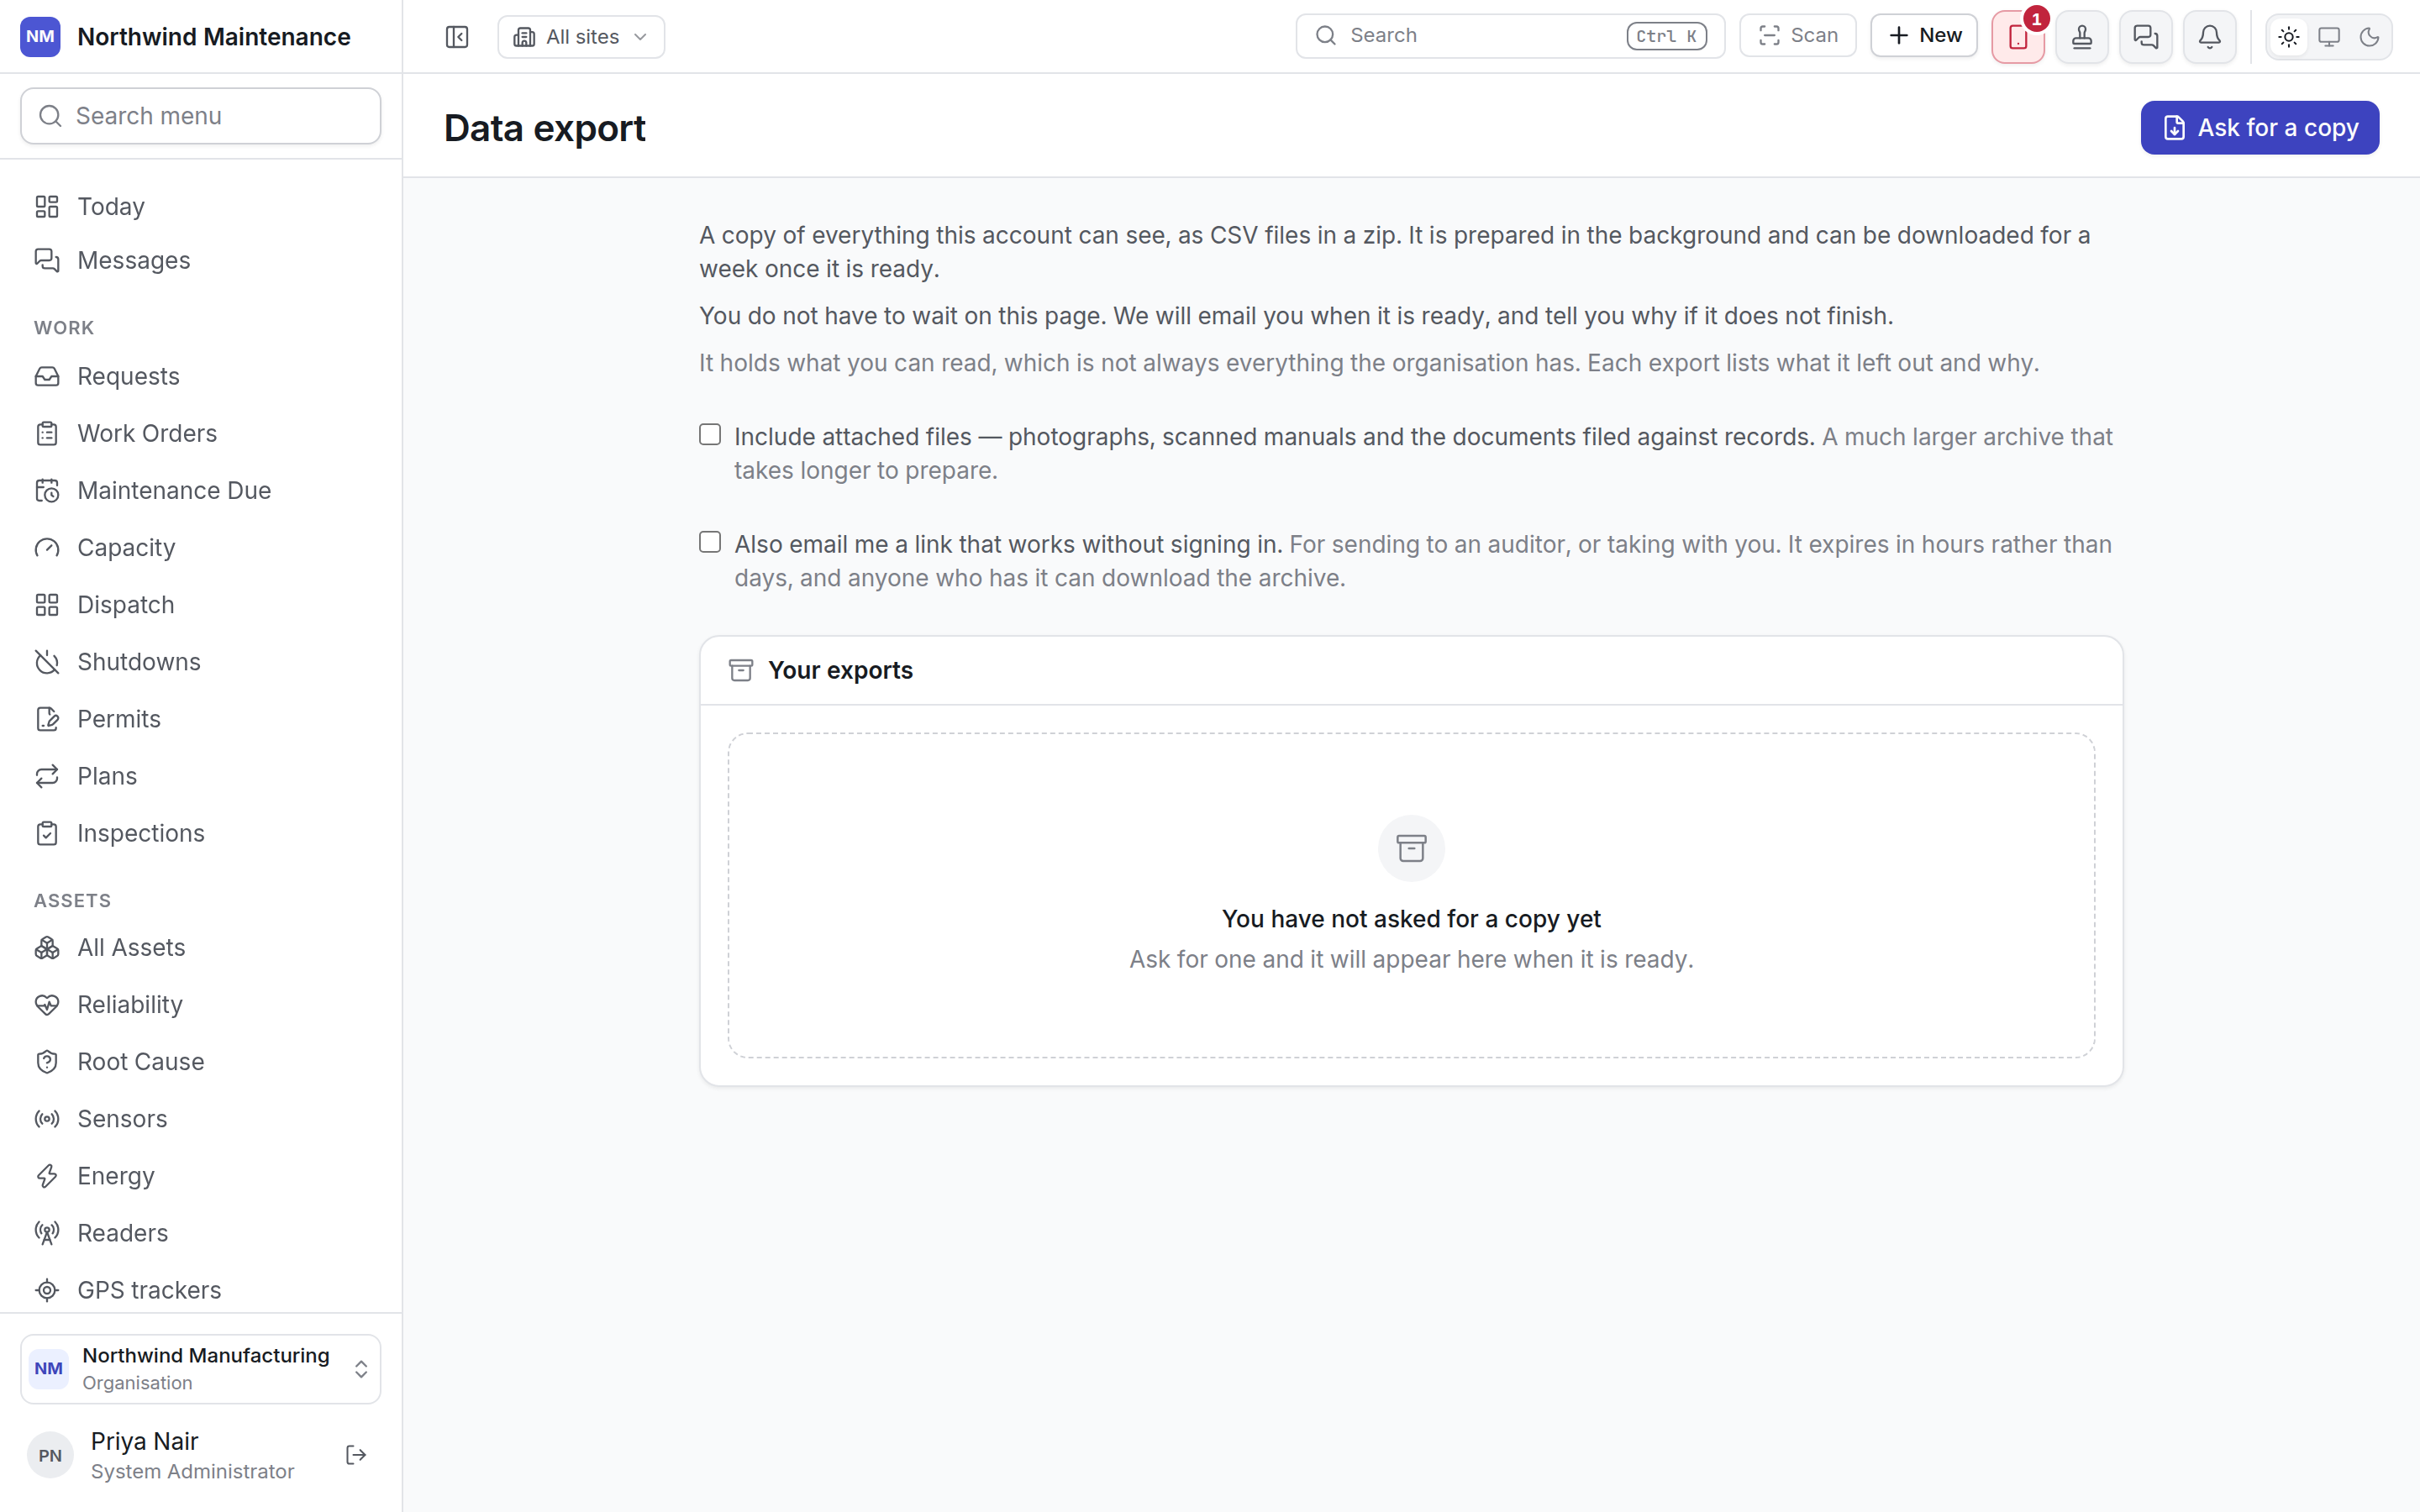Click the archive icon in empty exports area
The height and width of the screenshot is (1512, 2420).
click(1411, 849)
